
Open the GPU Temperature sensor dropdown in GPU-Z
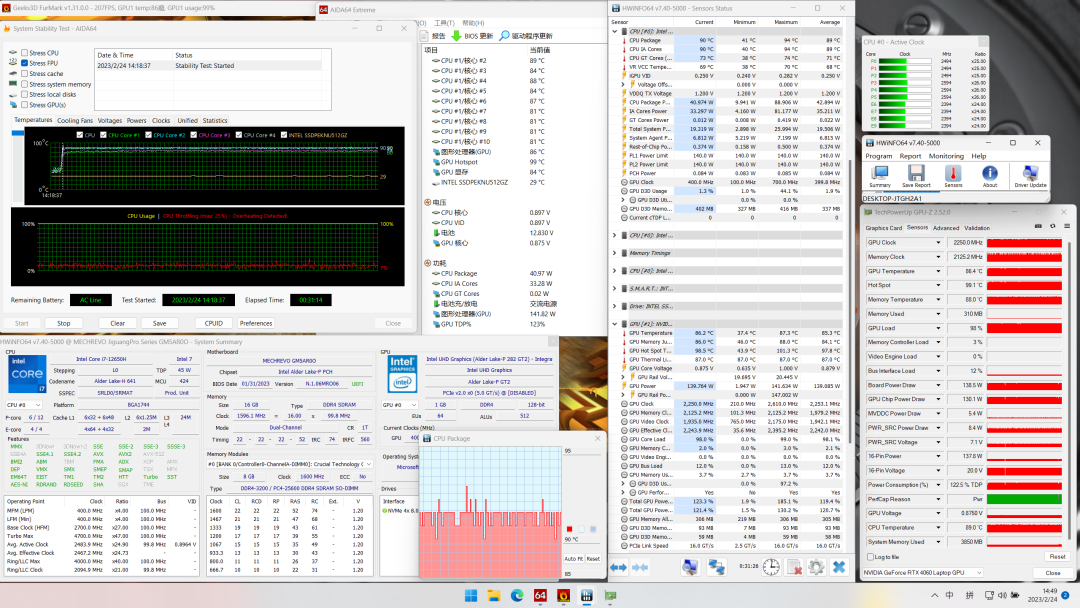[940, 271]
